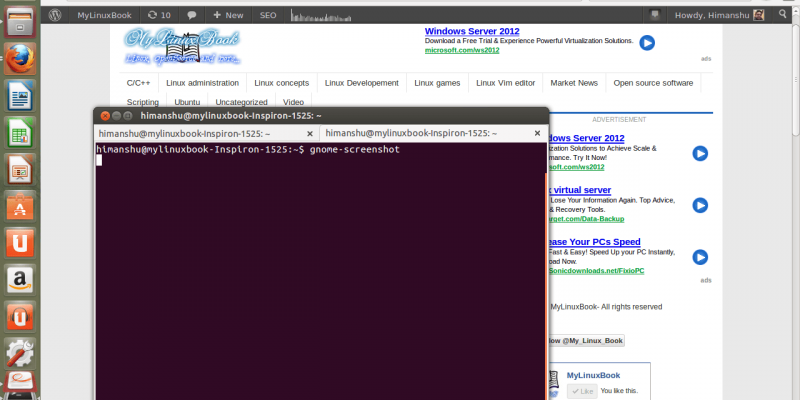Viewport: 800px width, 400px height.
Task: Click the WordPress logo in admin bar
Action: point(55,15)
